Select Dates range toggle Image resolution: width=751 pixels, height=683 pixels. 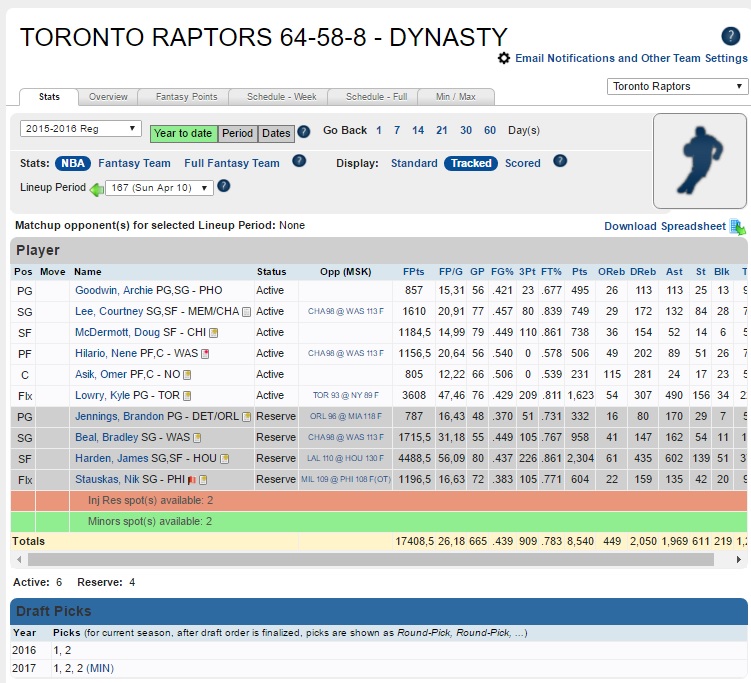tap(276, 133)
